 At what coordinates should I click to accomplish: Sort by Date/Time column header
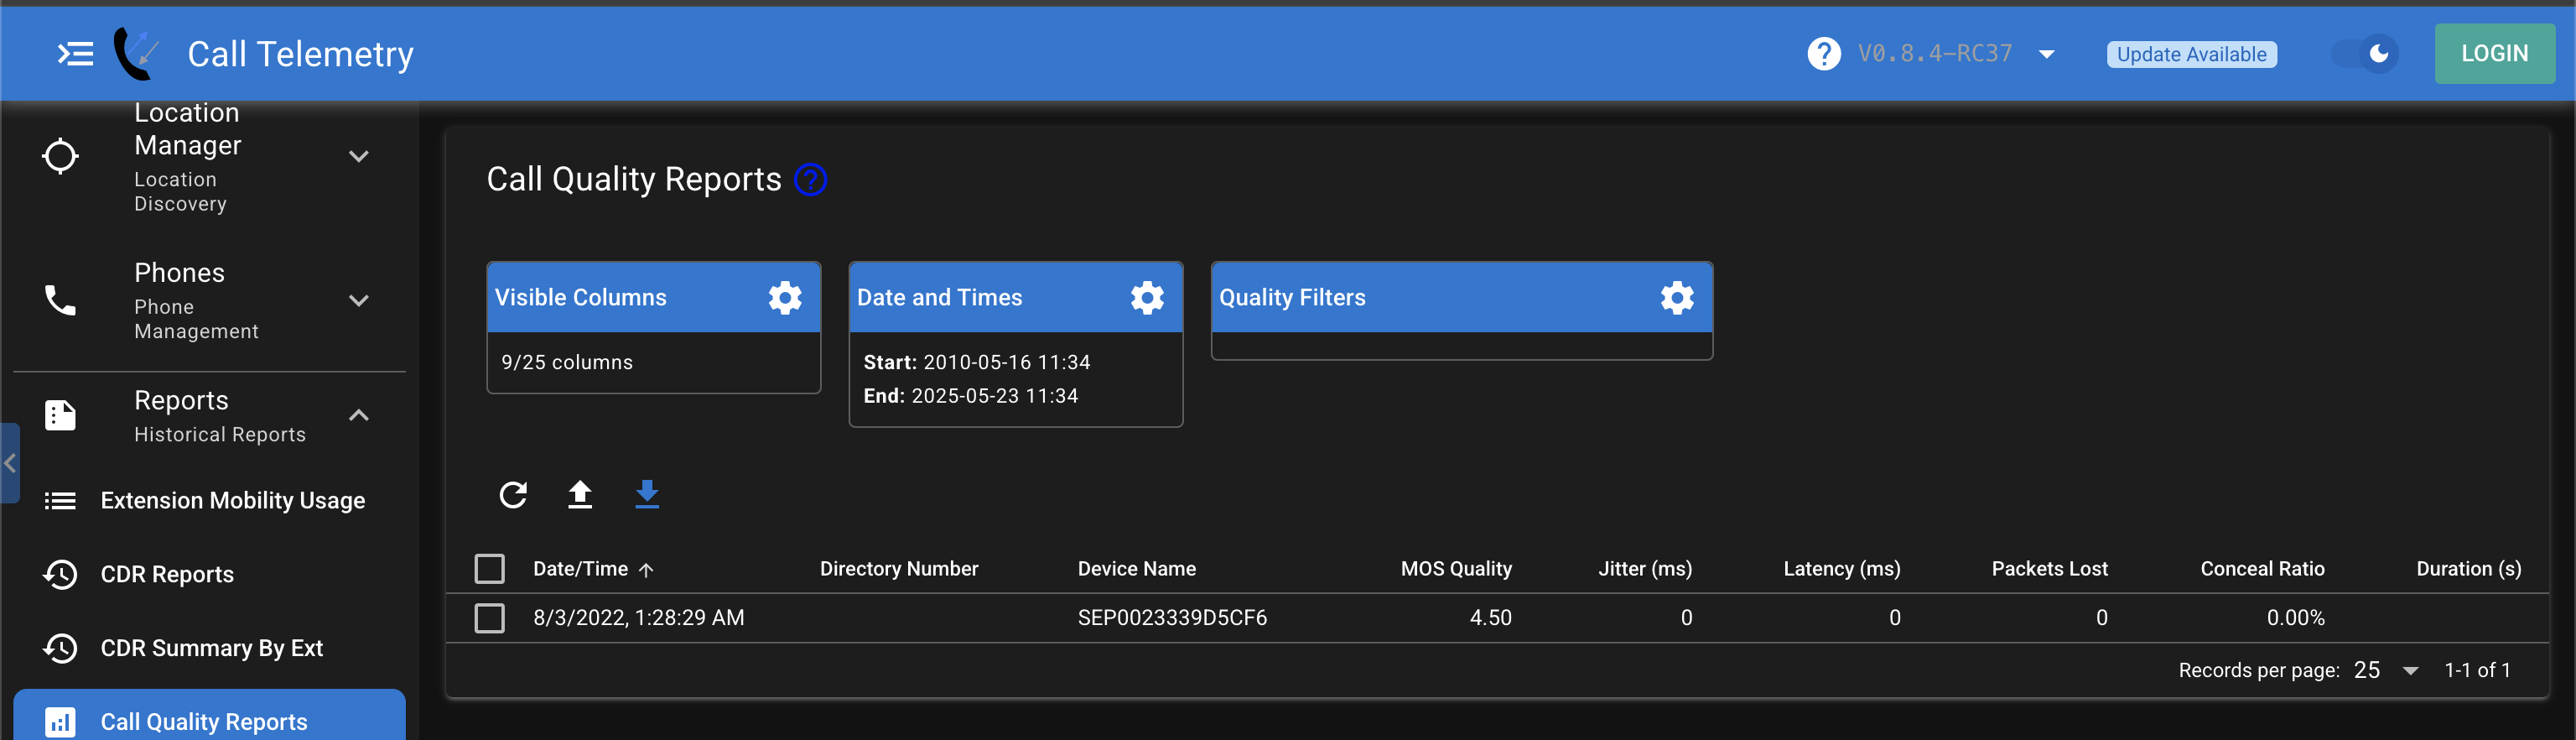coord(581,569)
